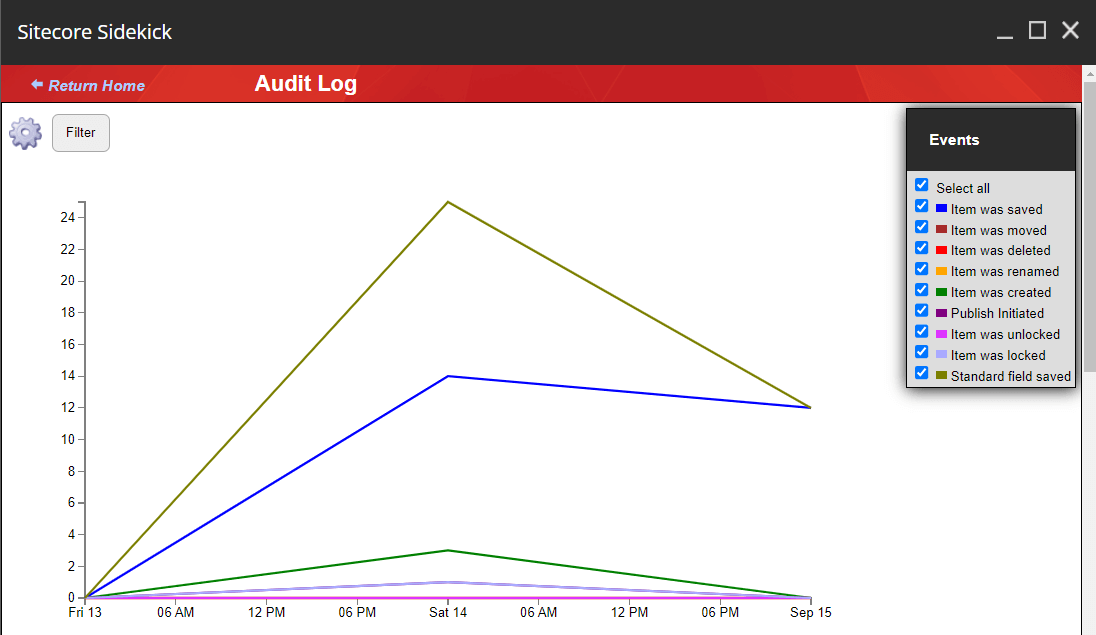Disable the Item was moved checkbox
The height and width of the screenshot is (635, 1096).
click(922, 227)
